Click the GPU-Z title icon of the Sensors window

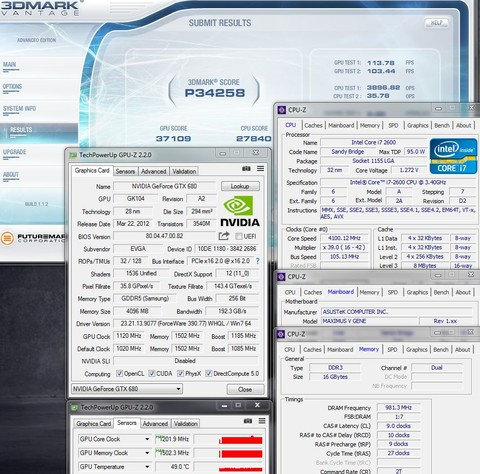click(74, 407)
